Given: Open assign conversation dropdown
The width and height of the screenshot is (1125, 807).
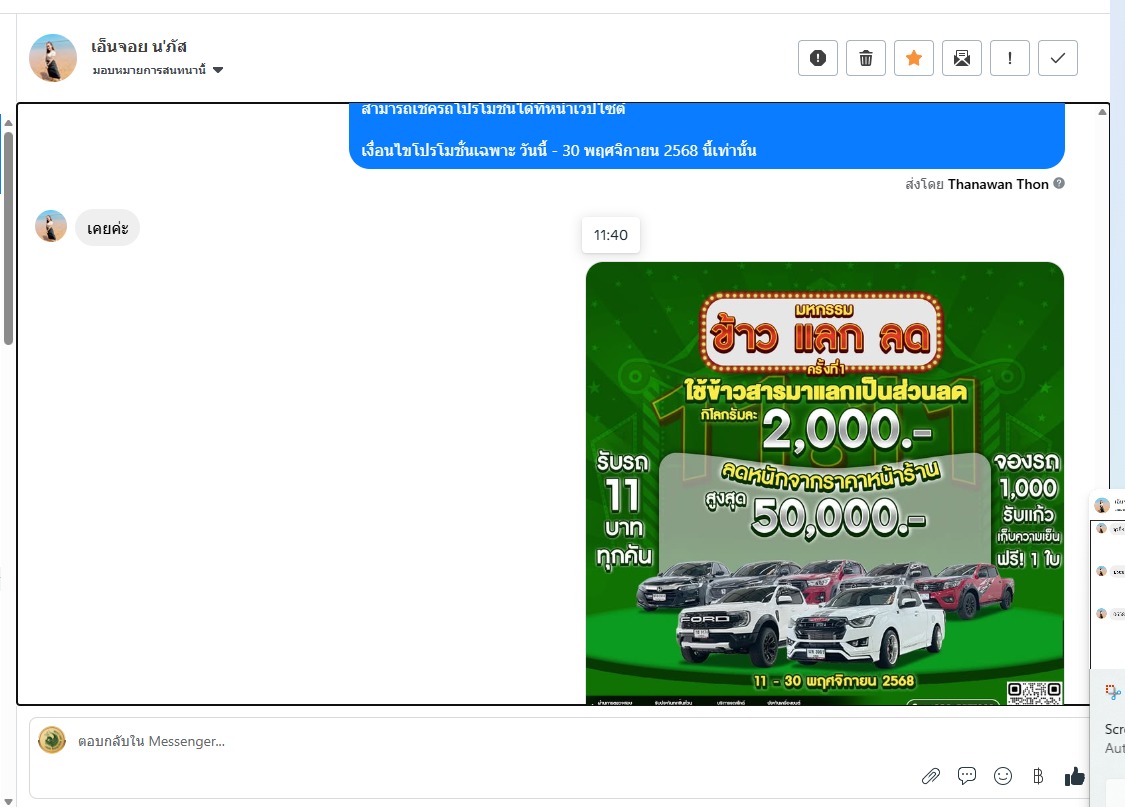Looking at the screenshot, I should pyautogui.click(x=158, y=70).
